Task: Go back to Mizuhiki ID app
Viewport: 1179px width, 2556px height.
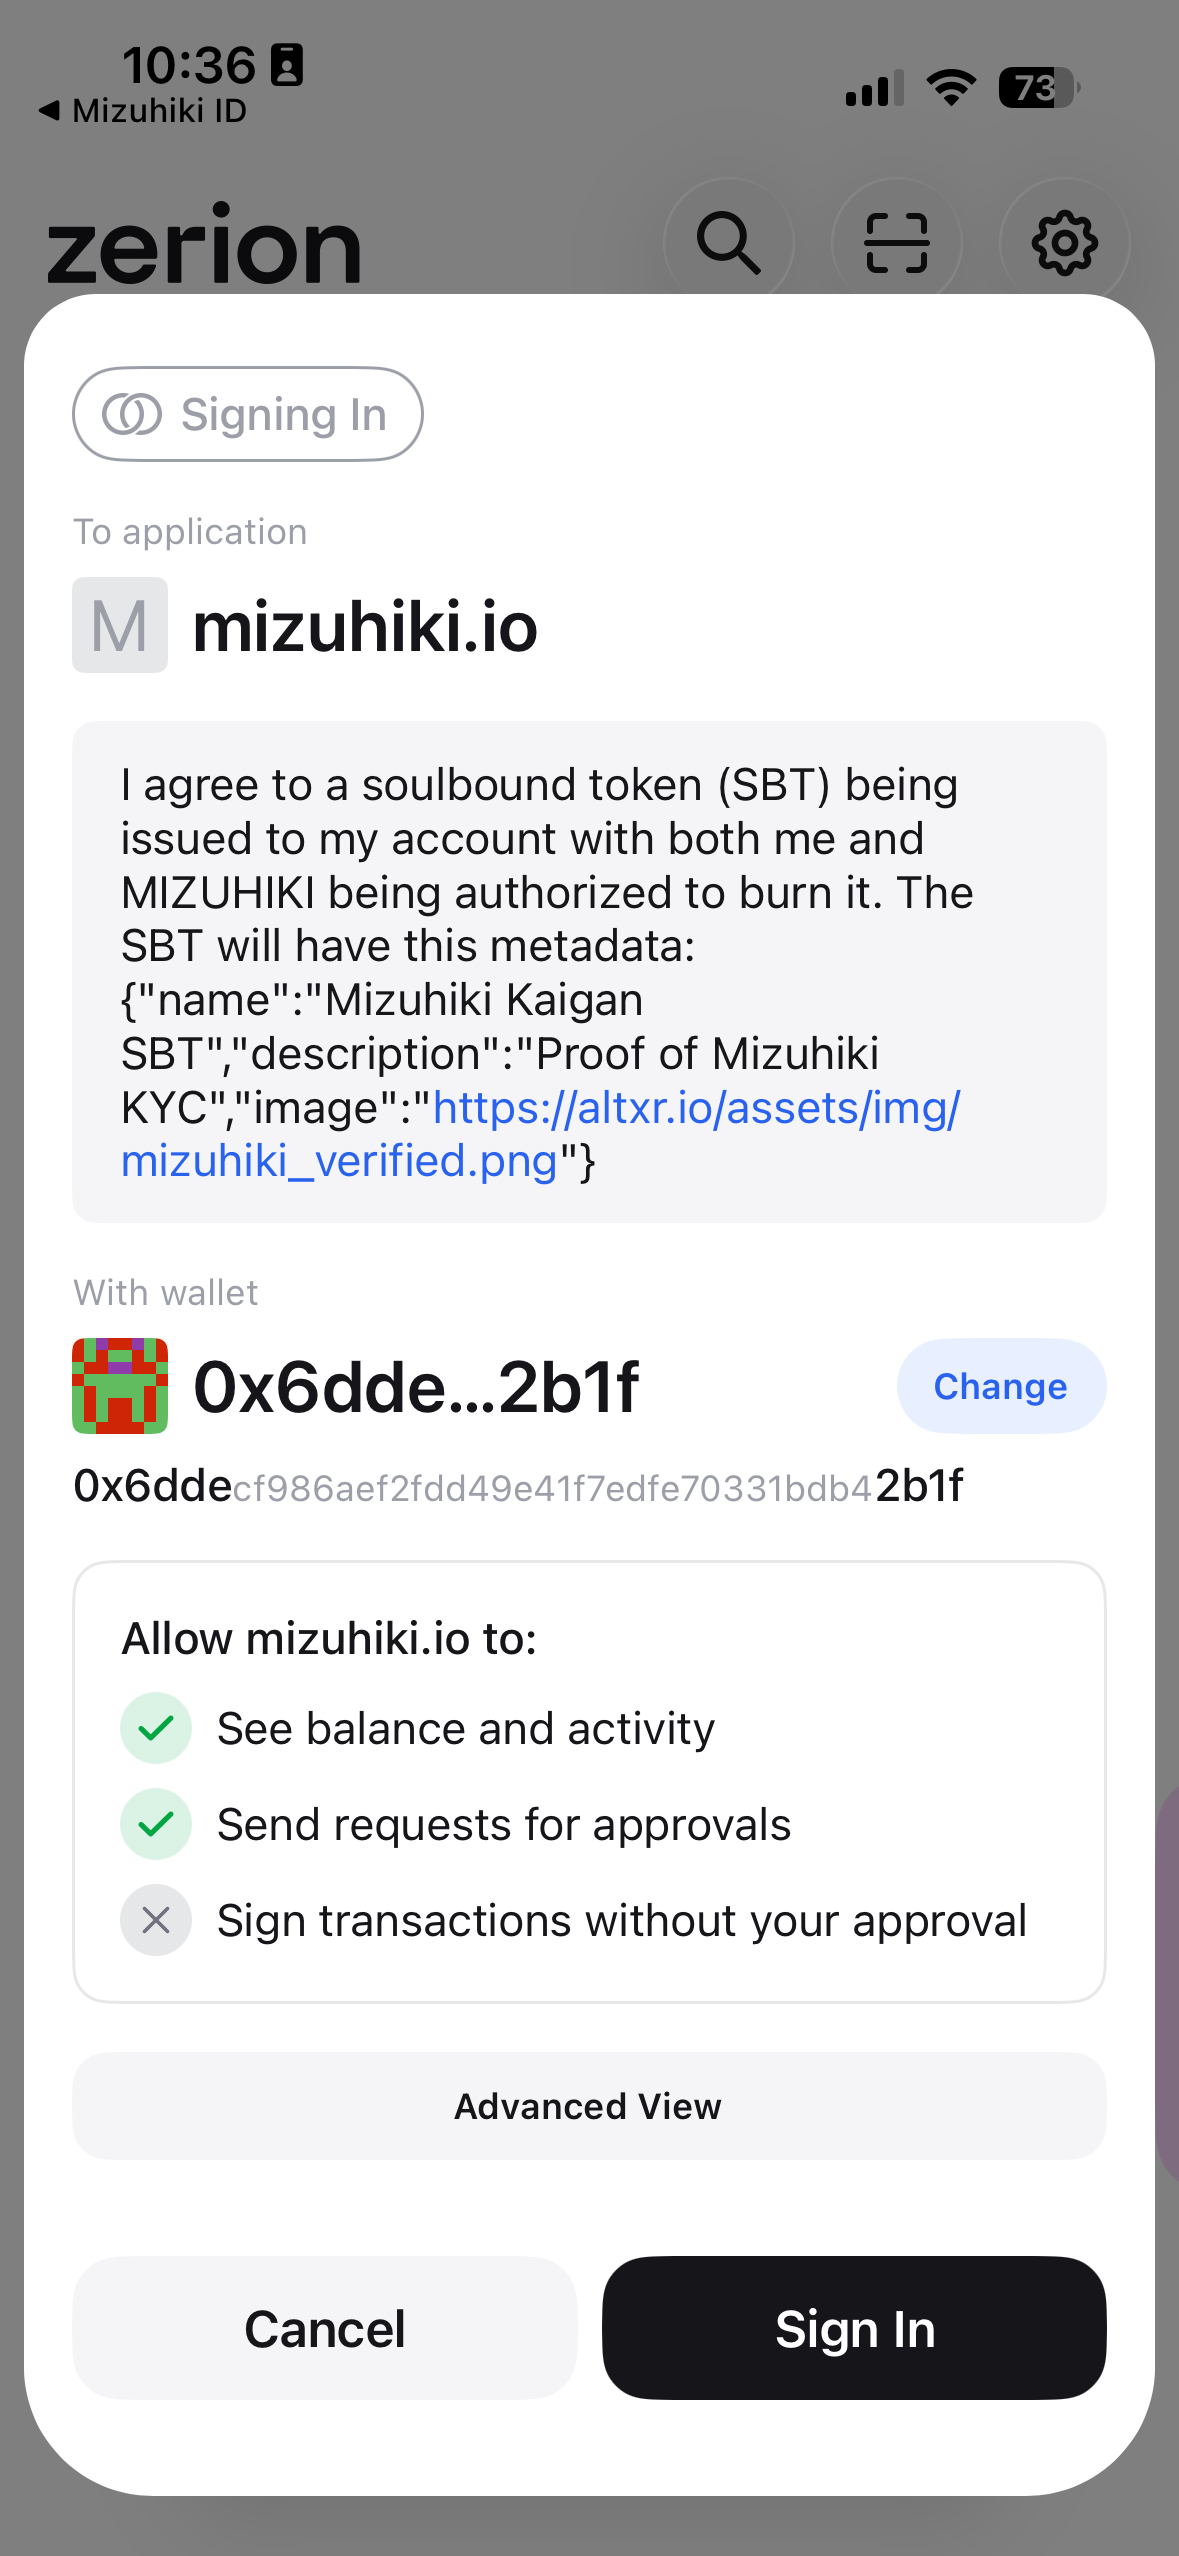Action: pyautogui.click(x=143, y=111)
